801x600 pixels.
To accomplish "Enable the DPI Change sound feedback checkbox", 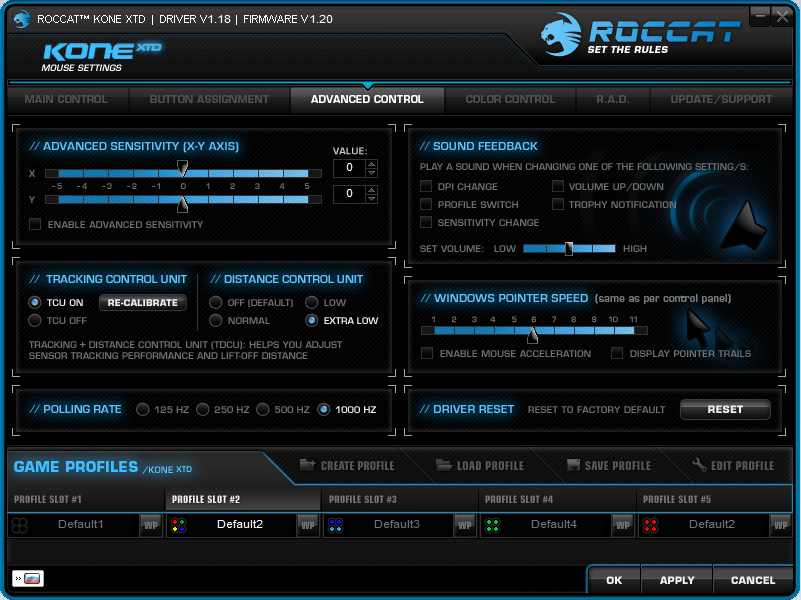I will [425, 185].
